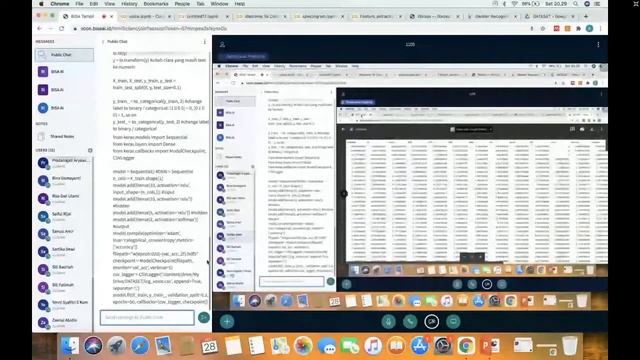Select user Saiful Rijal

63,216
